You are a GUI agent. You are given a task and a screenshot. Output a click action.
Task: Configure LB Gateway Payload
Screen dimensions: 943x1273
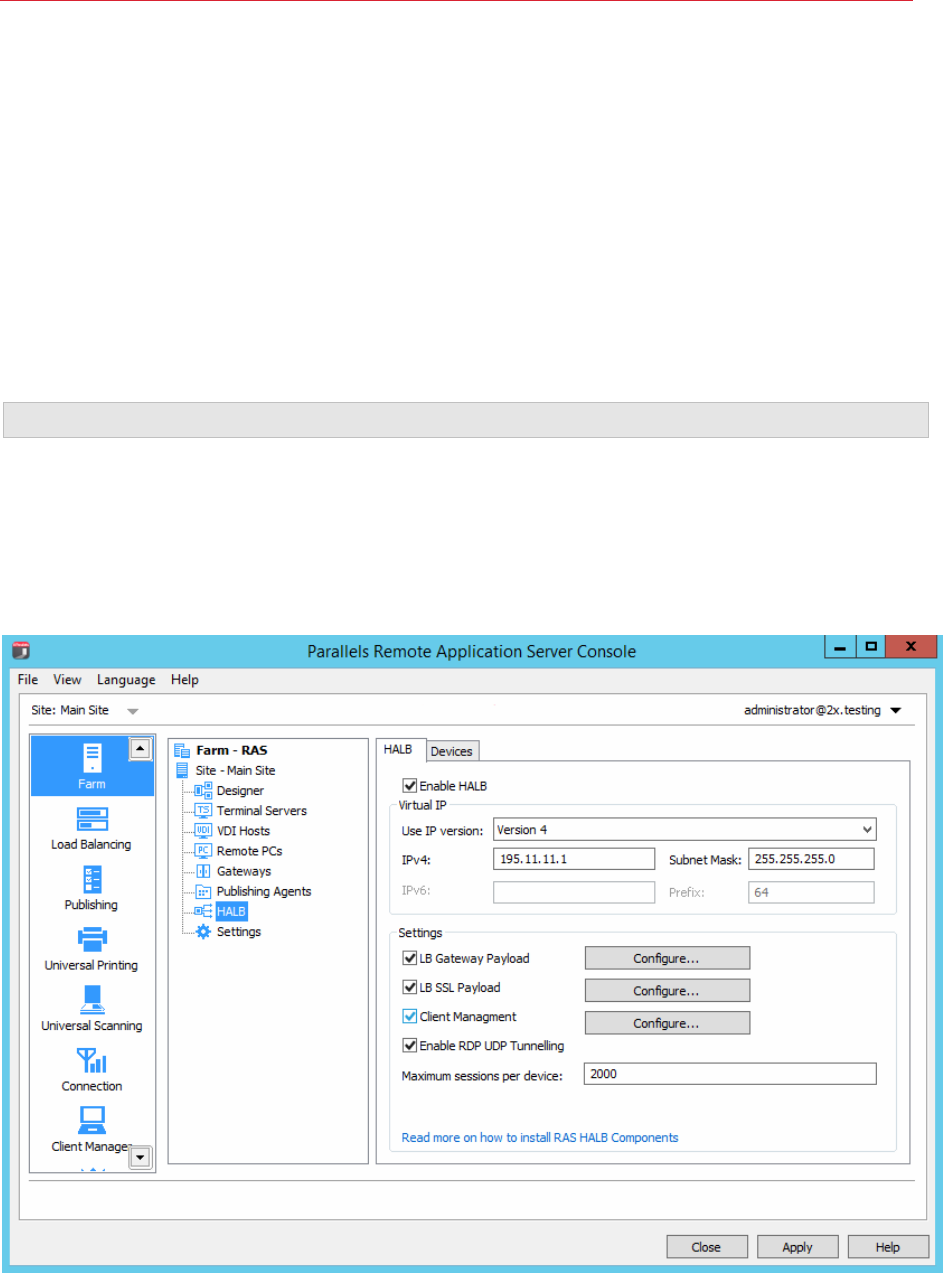pyautogui.click(x=667, y=958)
